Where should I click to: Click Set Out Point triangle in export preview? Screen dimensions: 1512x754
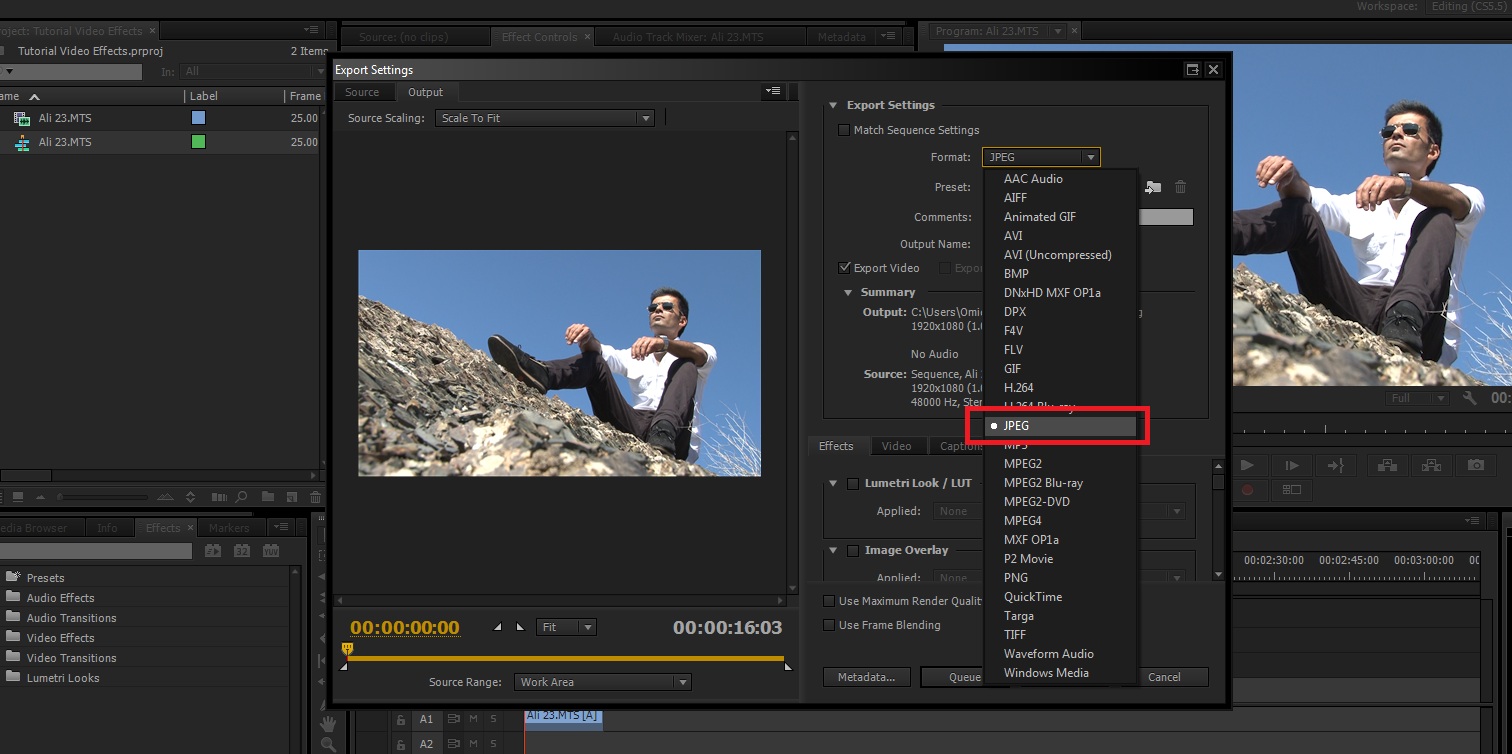click(x=519, y=627)
